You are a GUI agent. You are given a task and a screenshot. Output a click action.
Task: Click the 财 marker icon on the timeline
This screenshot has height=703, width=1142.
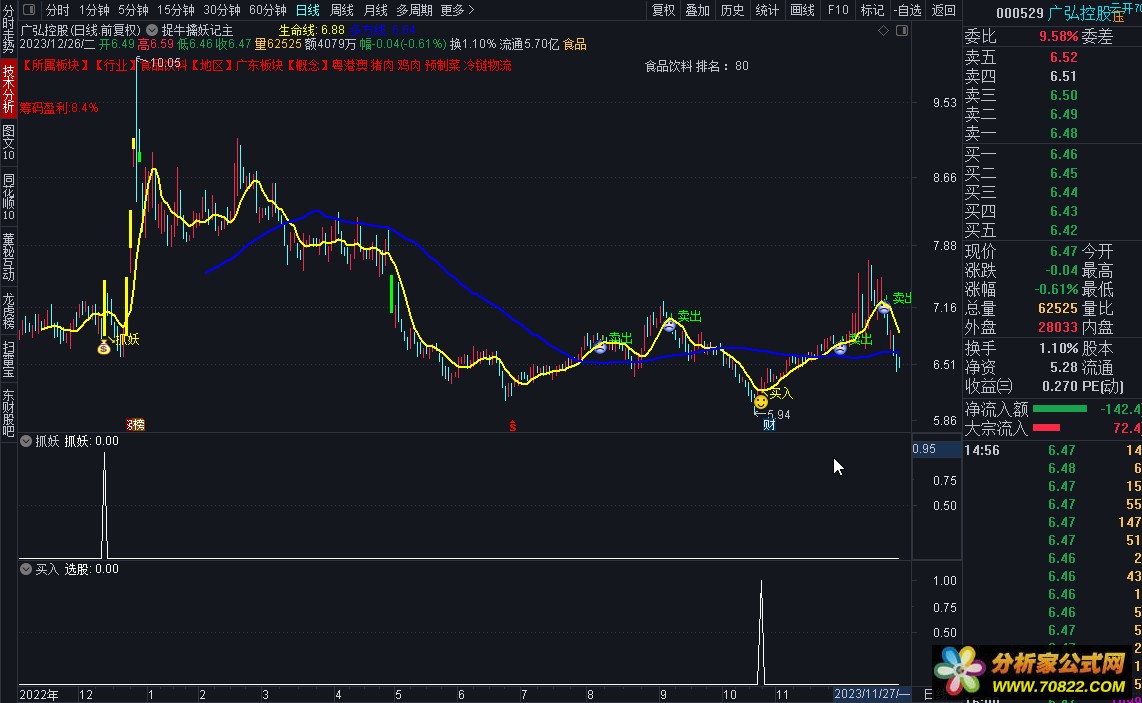coord(769,425)
